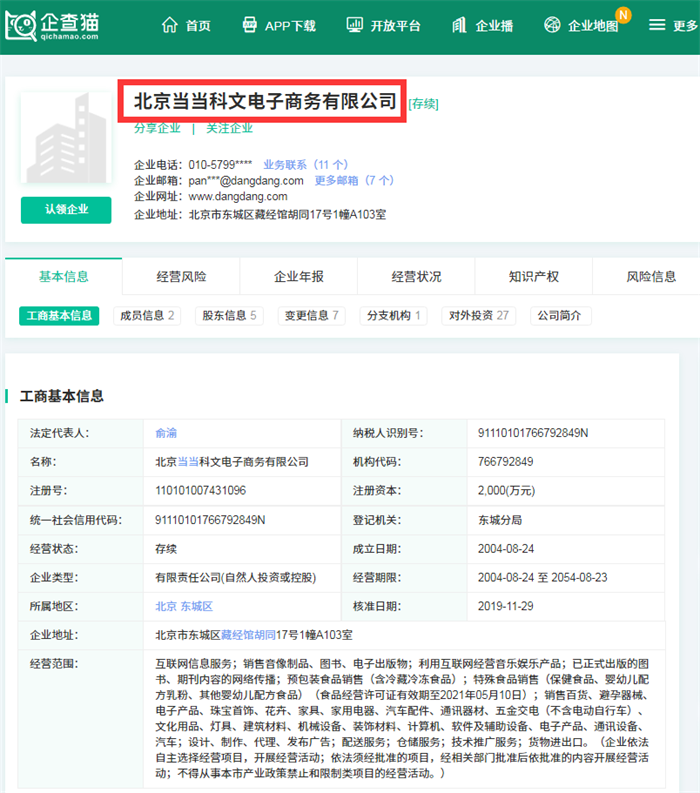This screenshot has width=700, height=793.
Task: Click email pan***@dangdang.com
Action: tap(246, 181)
